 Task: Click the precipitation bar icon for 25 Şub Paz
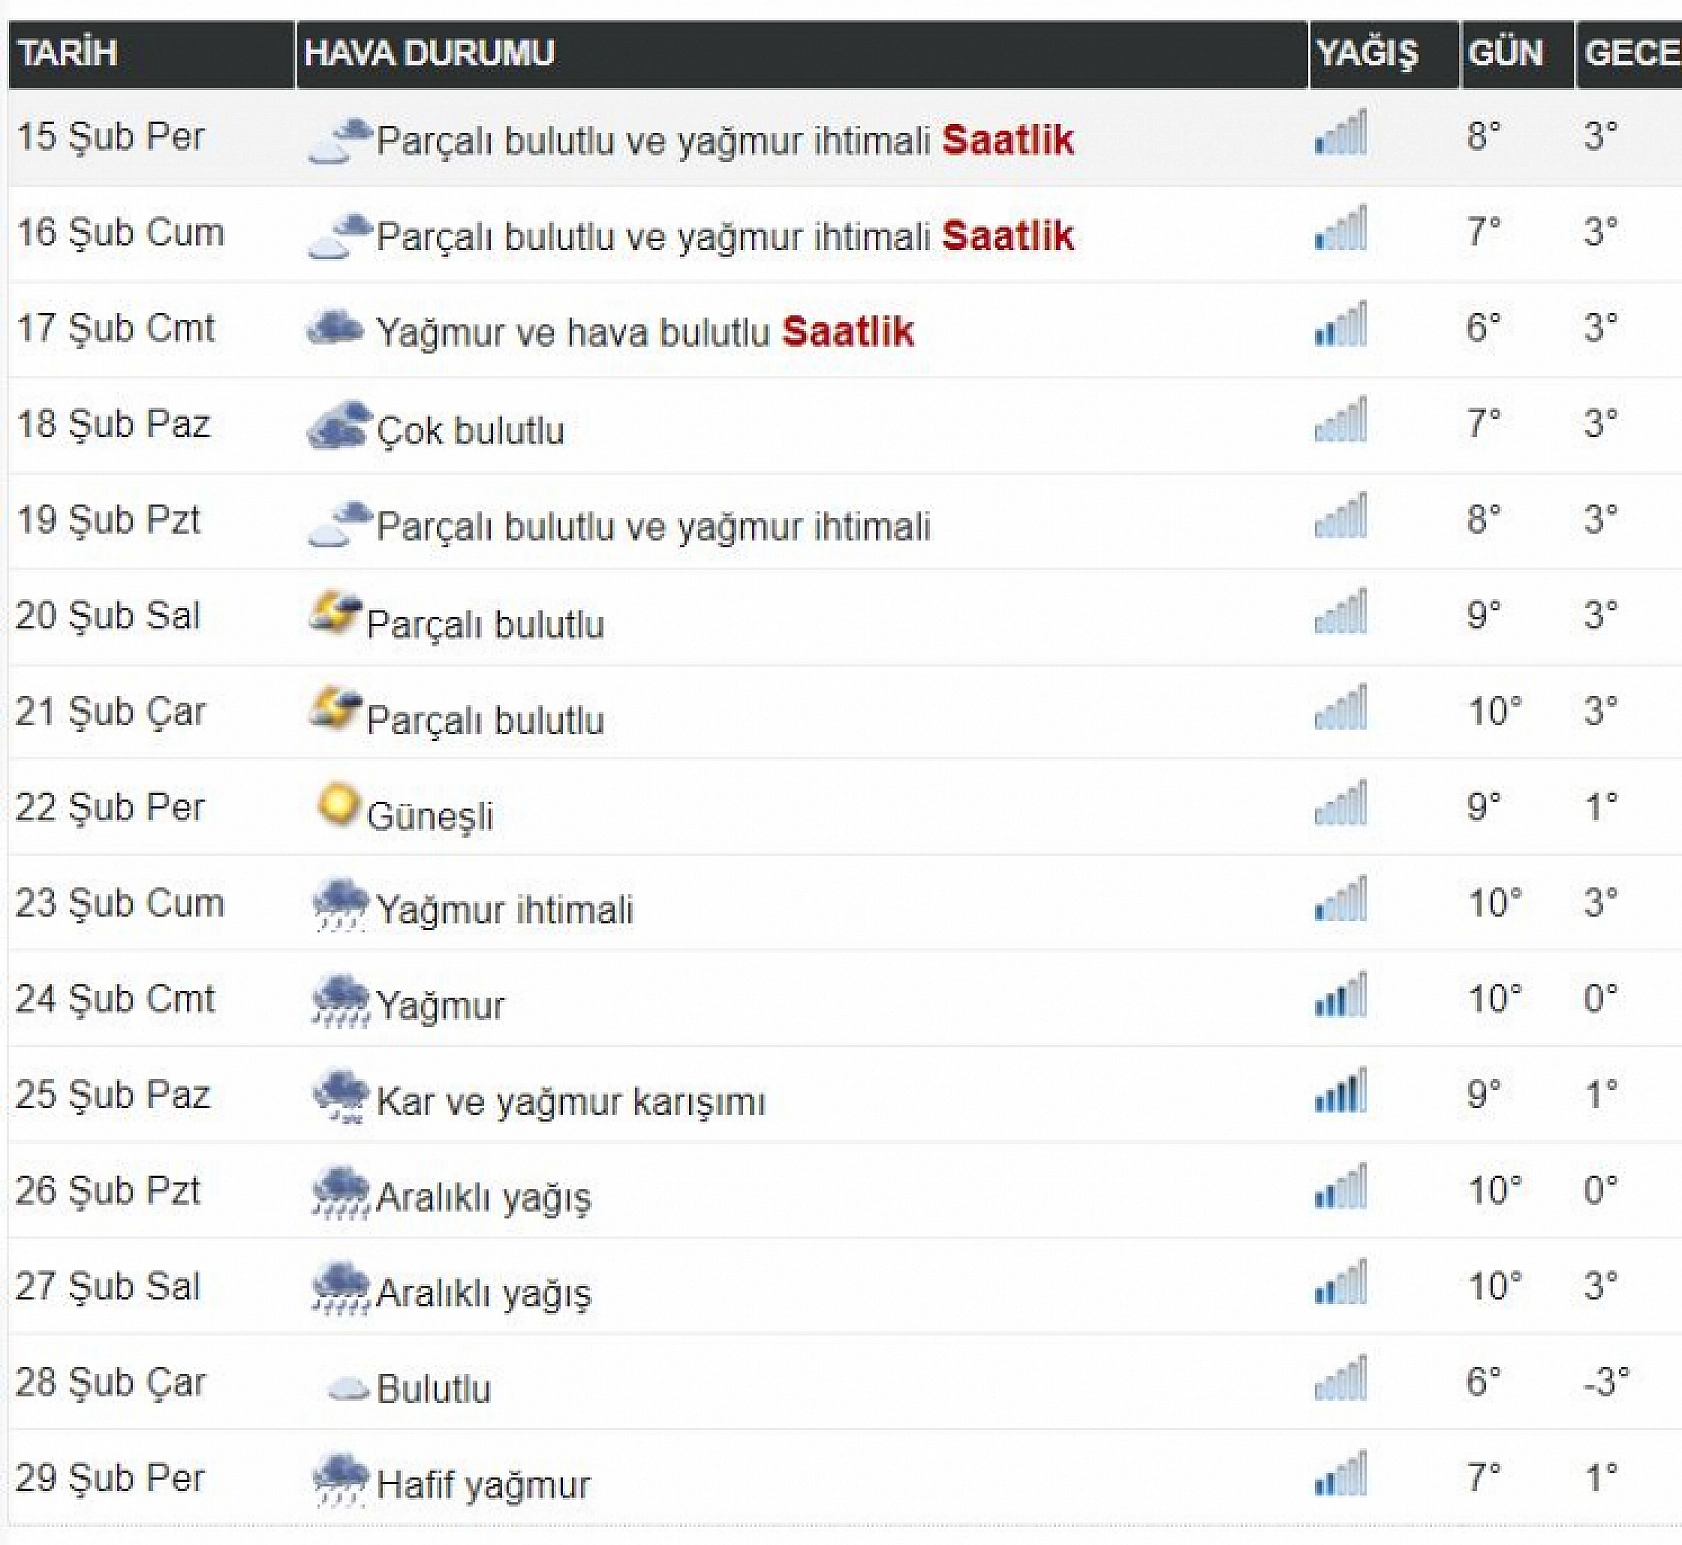(x=1340, y=1093)
